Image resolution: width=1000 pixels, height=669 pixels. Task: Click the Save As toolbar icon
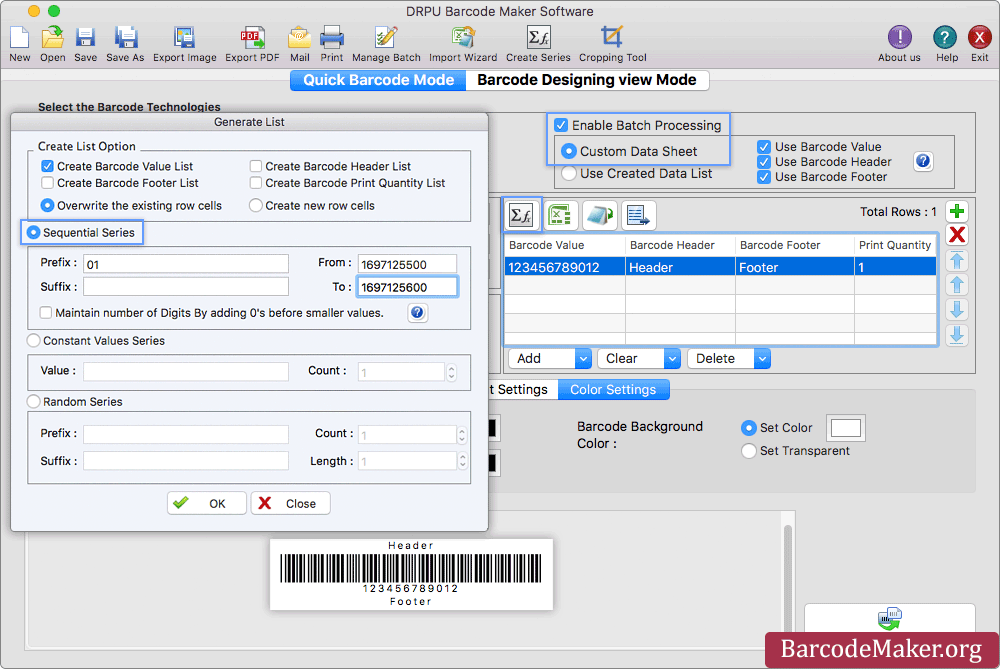pos(126,38)
